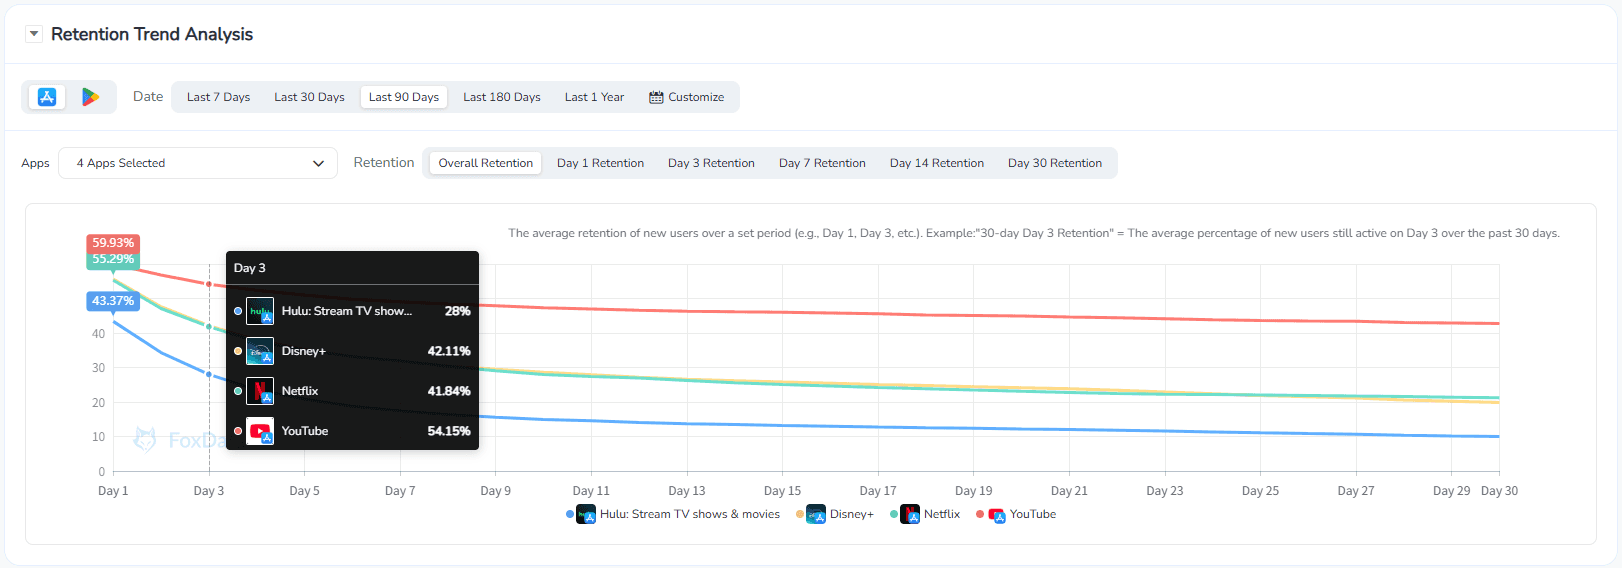Click the Hulu app icon in legend
The width and height of the screenshot is (1622, 568).
click(587, 515)
